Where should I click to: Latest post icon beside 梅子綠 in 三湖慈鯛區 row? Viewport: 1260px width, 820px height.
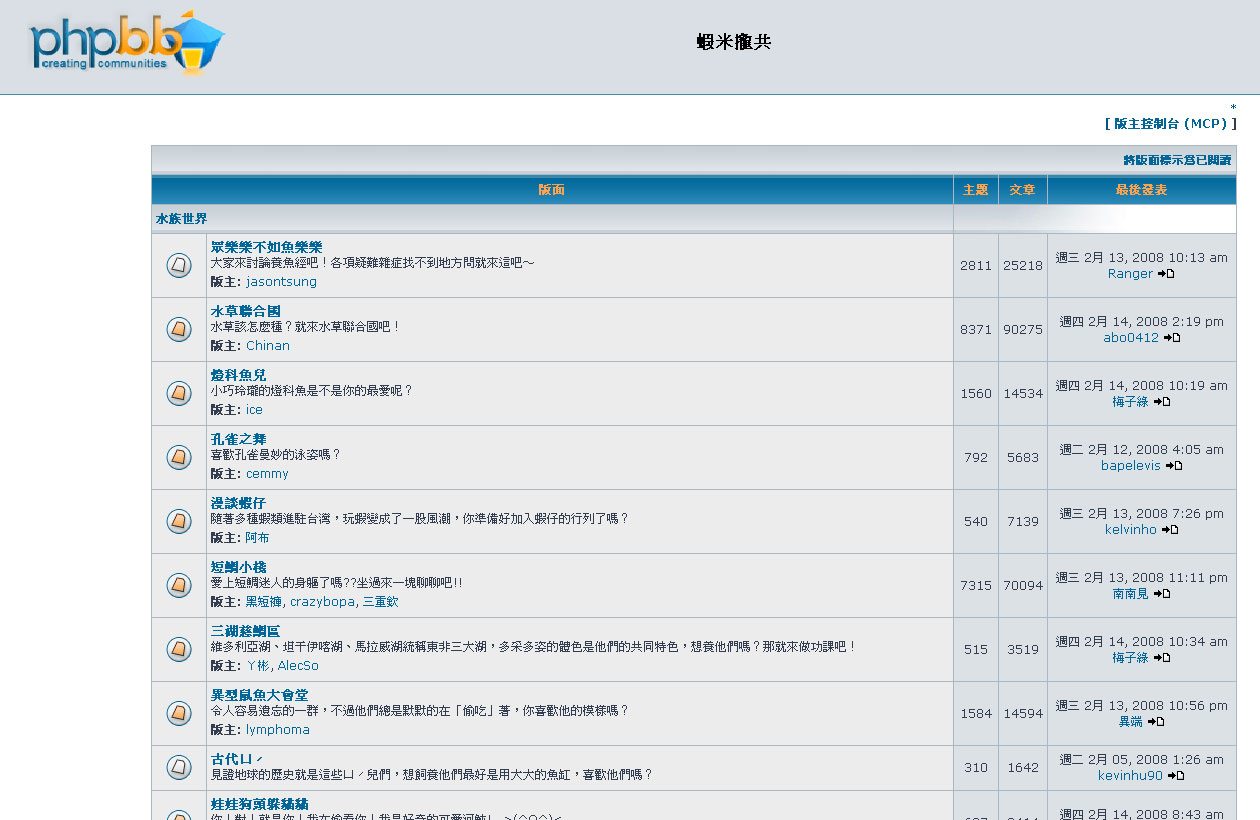(x=1162, y=658)
